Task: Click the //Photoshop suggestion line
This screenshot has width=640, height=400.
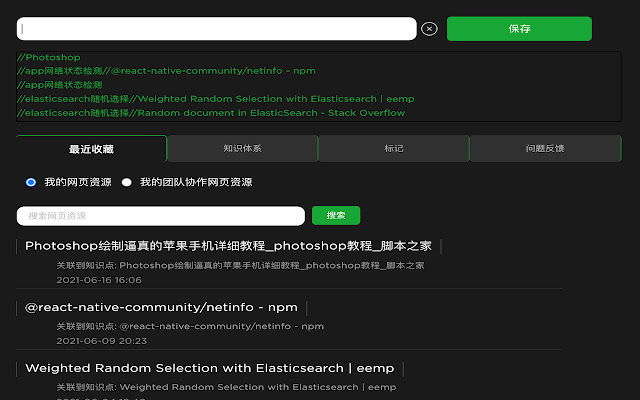Action: point(49,57)
